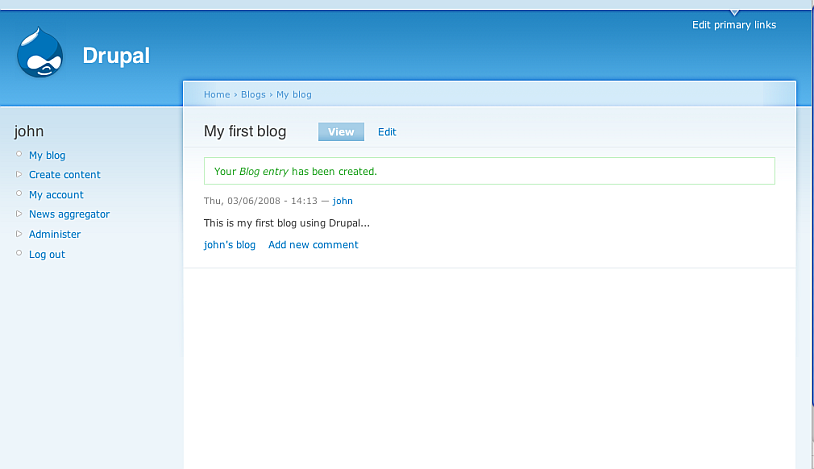Expand the triangle beside Create content

[x=19, y=174]
